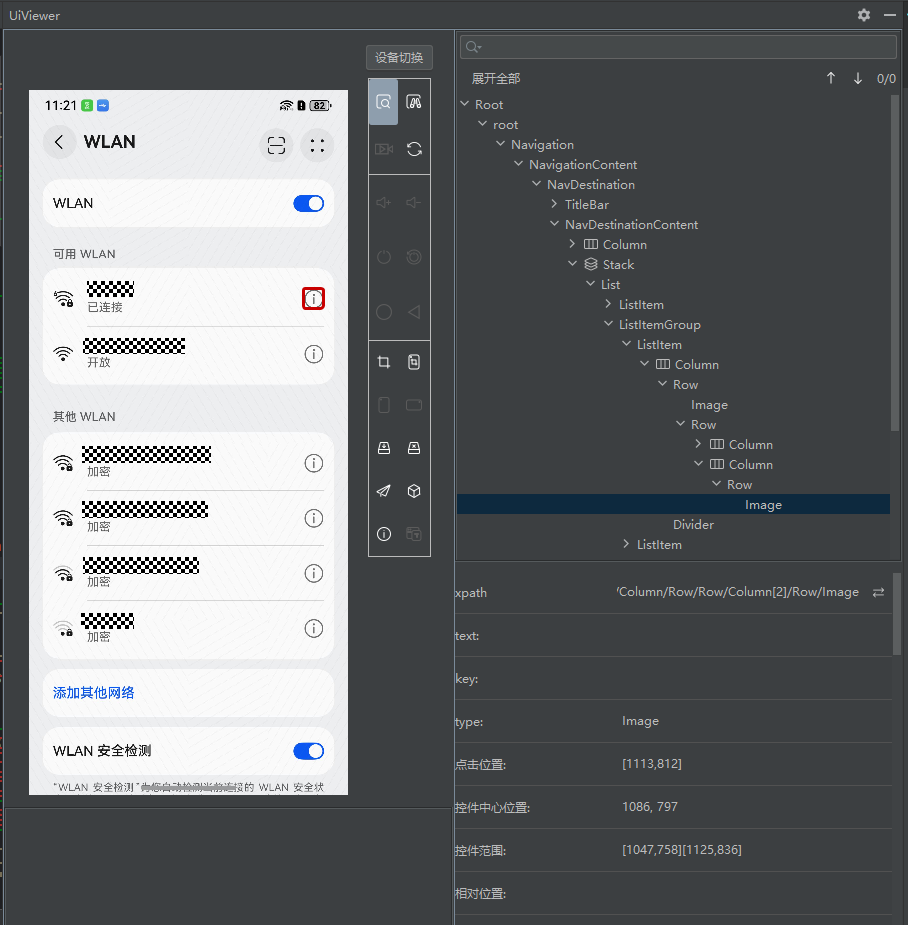This screenshot has width=908, height=925.
Task: Turn off the WLAN switch
Action: point(308,204)
